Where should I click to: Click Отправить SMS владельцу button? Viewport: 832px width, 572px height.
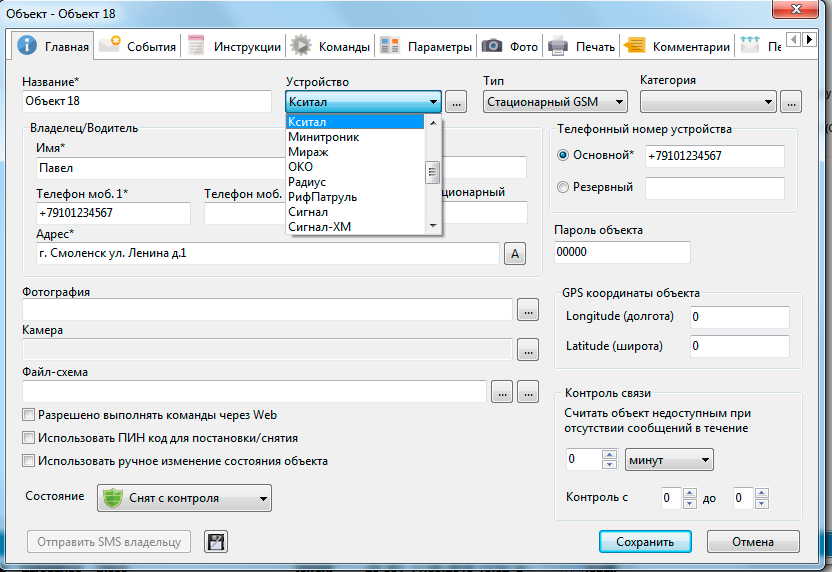coord(109,542)
